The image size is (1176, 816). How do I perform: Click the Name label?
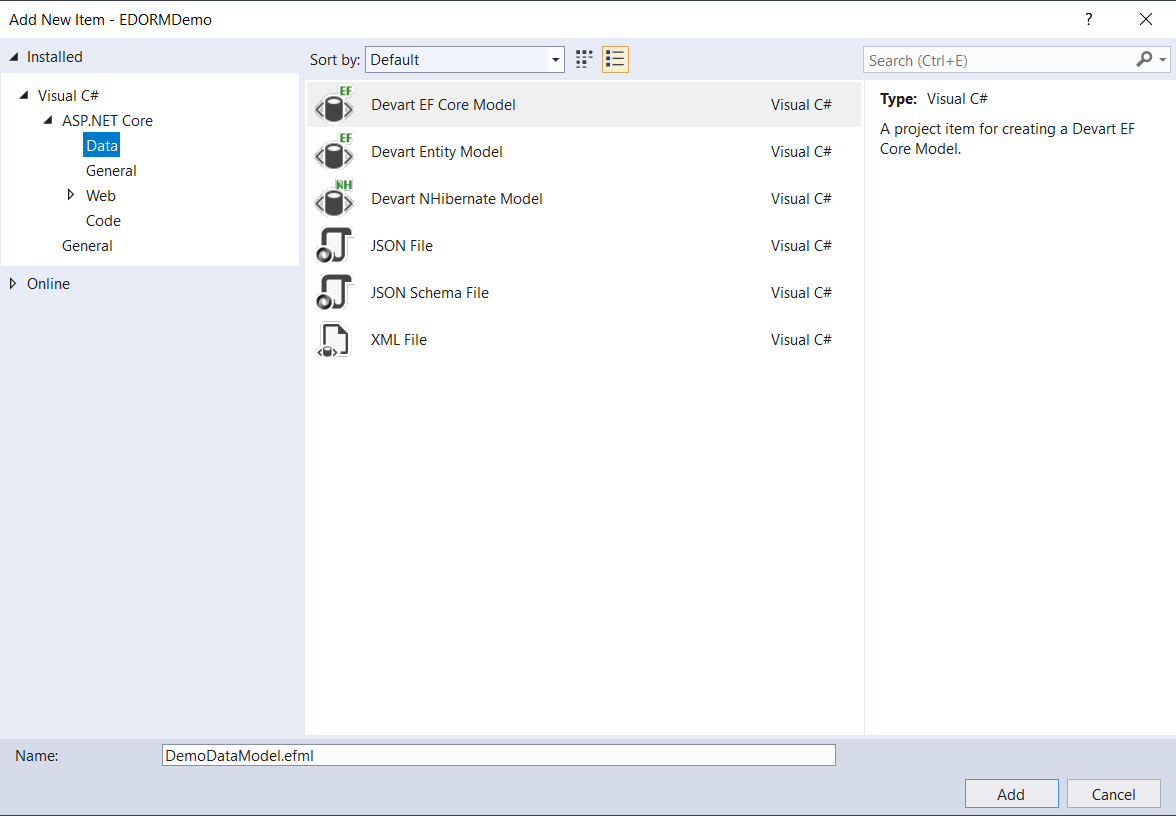pos(37,756)
